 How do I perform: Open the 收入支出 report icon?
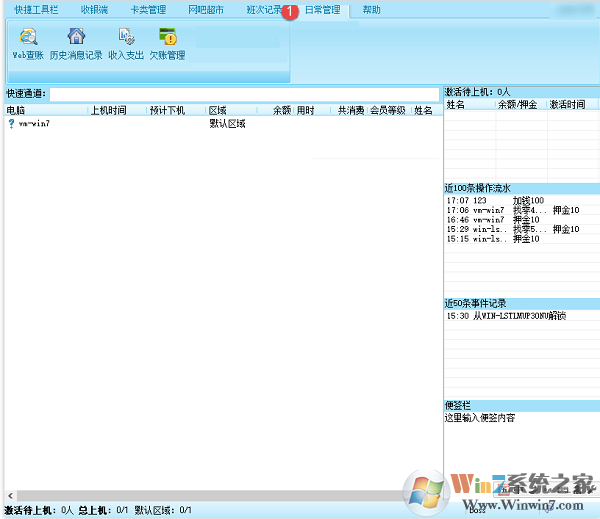click(126, 37)
